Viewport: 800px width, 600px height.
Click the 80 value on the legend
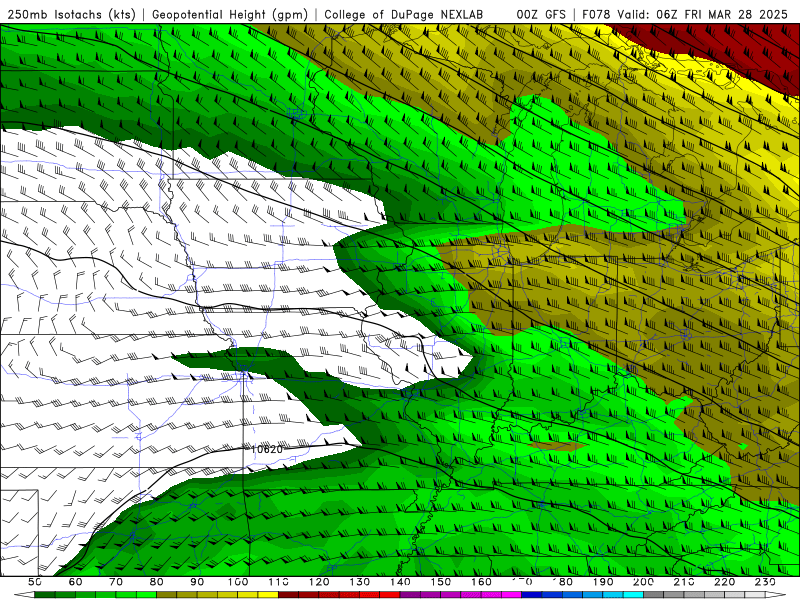[156, 582]
